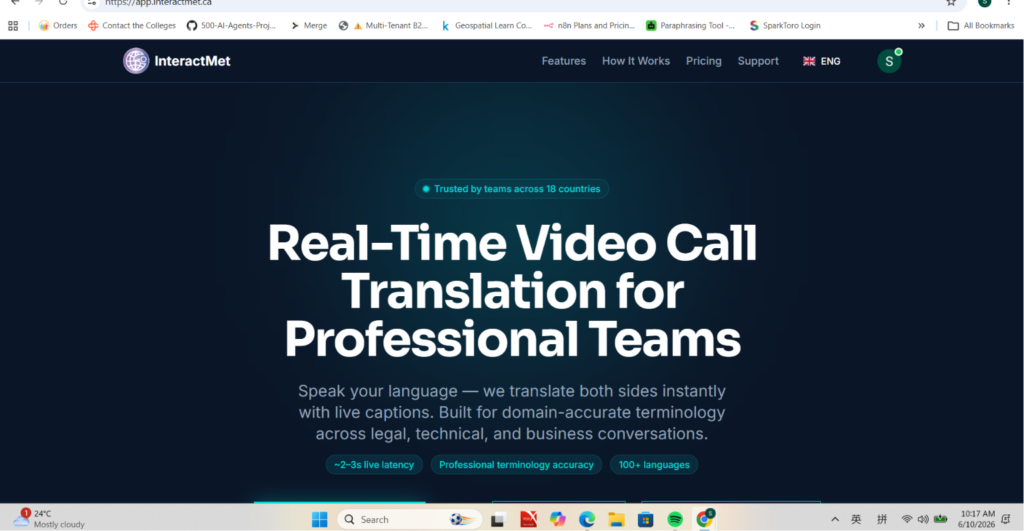Open the Orders bookmark

[58, 25]
